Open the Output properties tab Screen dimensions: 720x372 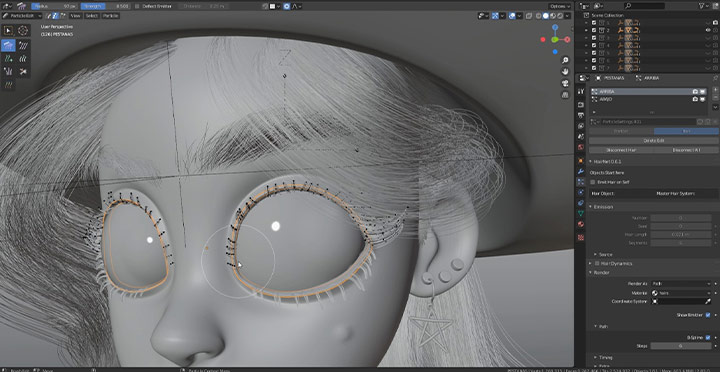click(581, 115)
